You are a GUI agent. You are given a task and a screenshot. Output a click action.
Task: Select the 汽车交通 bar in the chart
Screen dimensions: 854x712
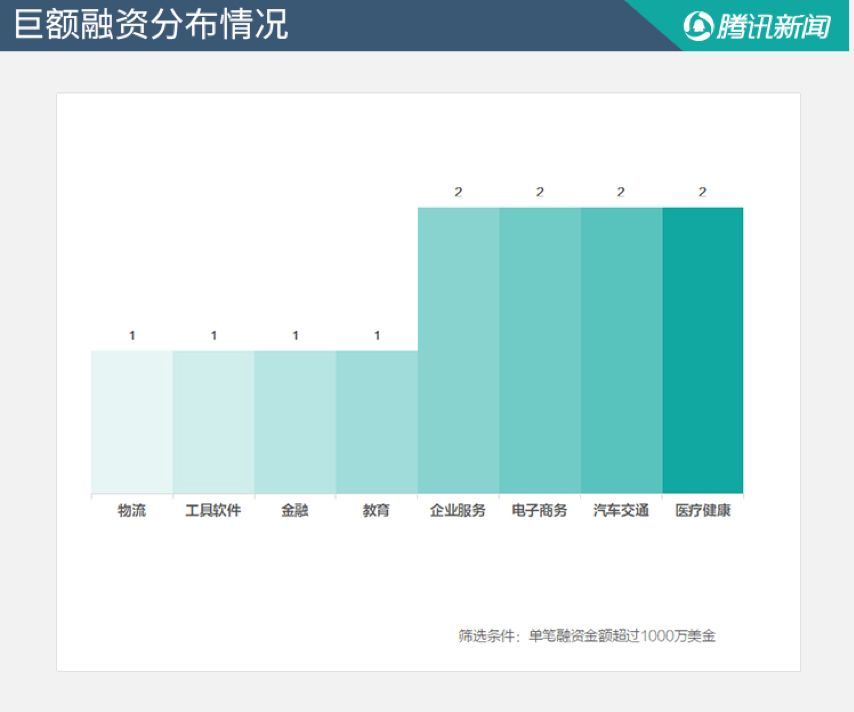pyautogui.click(x=621, y=350)
